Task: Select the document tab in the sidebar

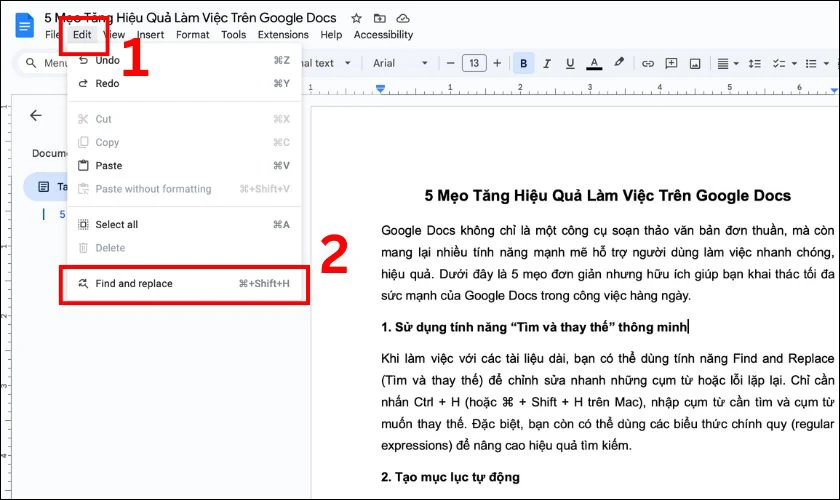Action: point(46,186)
